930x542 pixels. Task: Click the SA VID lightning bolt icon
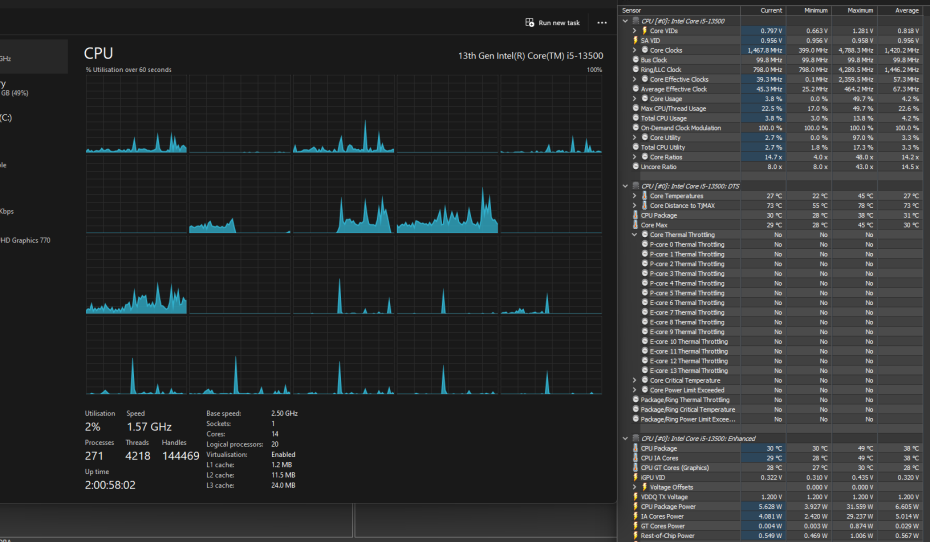coord(636,40)
